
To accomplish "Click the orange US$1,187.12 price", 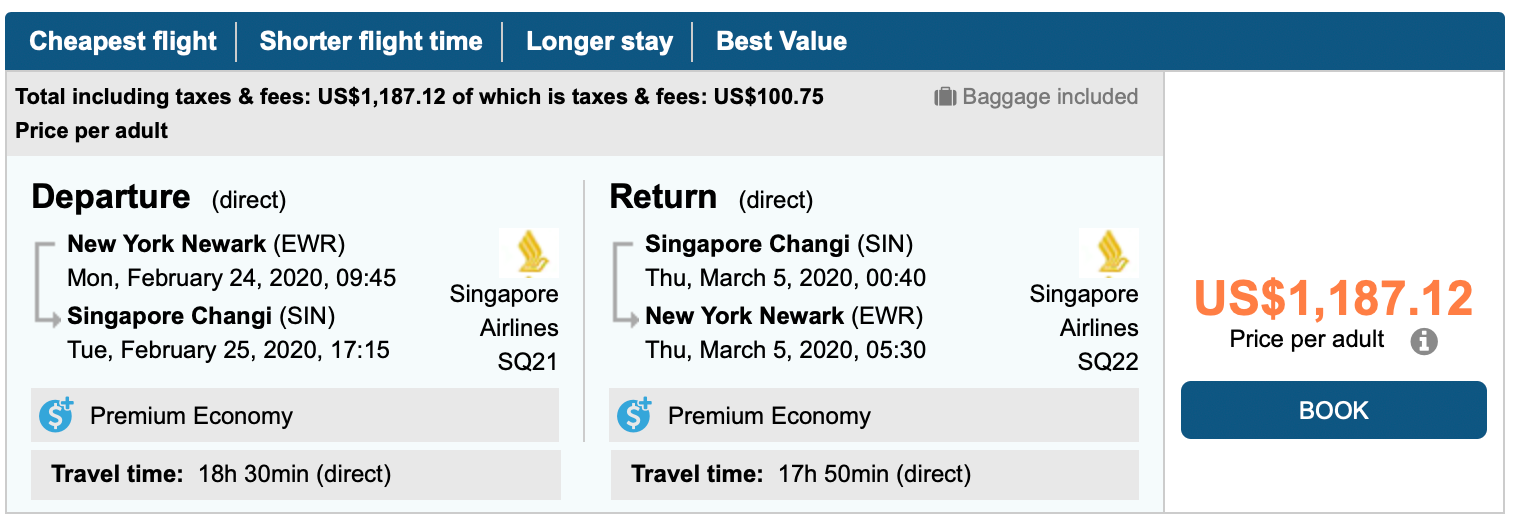I will (x=1333, y=299).
